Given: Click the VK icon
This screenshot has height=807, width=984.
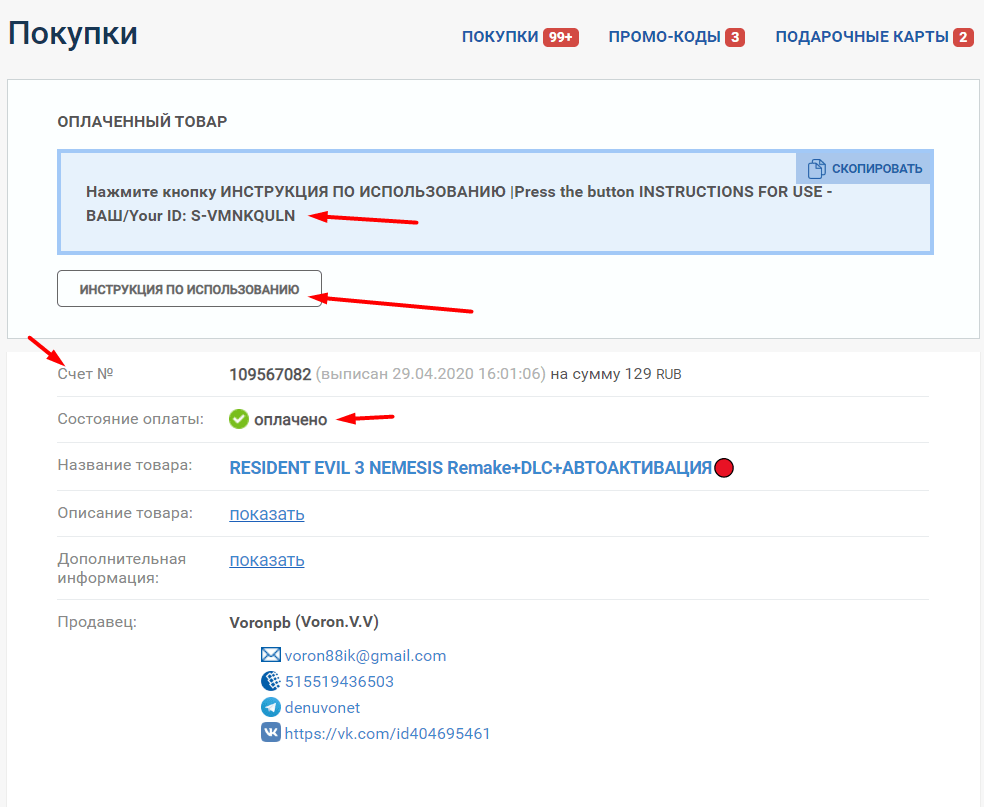Looking at the screenshot, I should [x=270, y=733].
